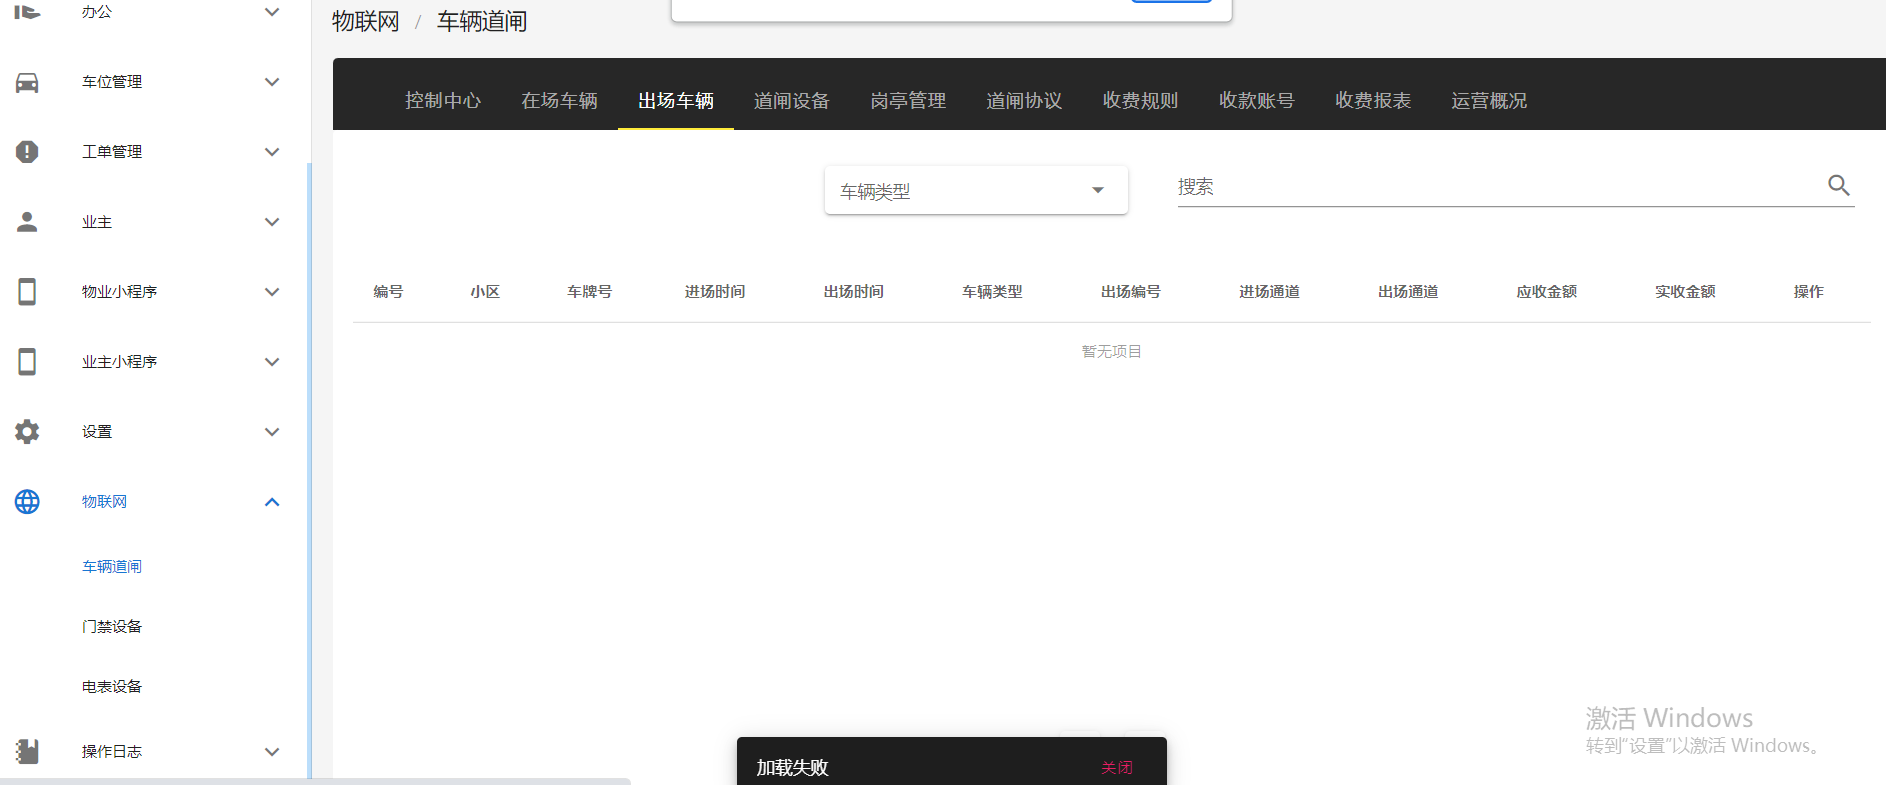Switch to the 在场车辆 tab
The image size is (1886, 785).
tap(559, 100)
